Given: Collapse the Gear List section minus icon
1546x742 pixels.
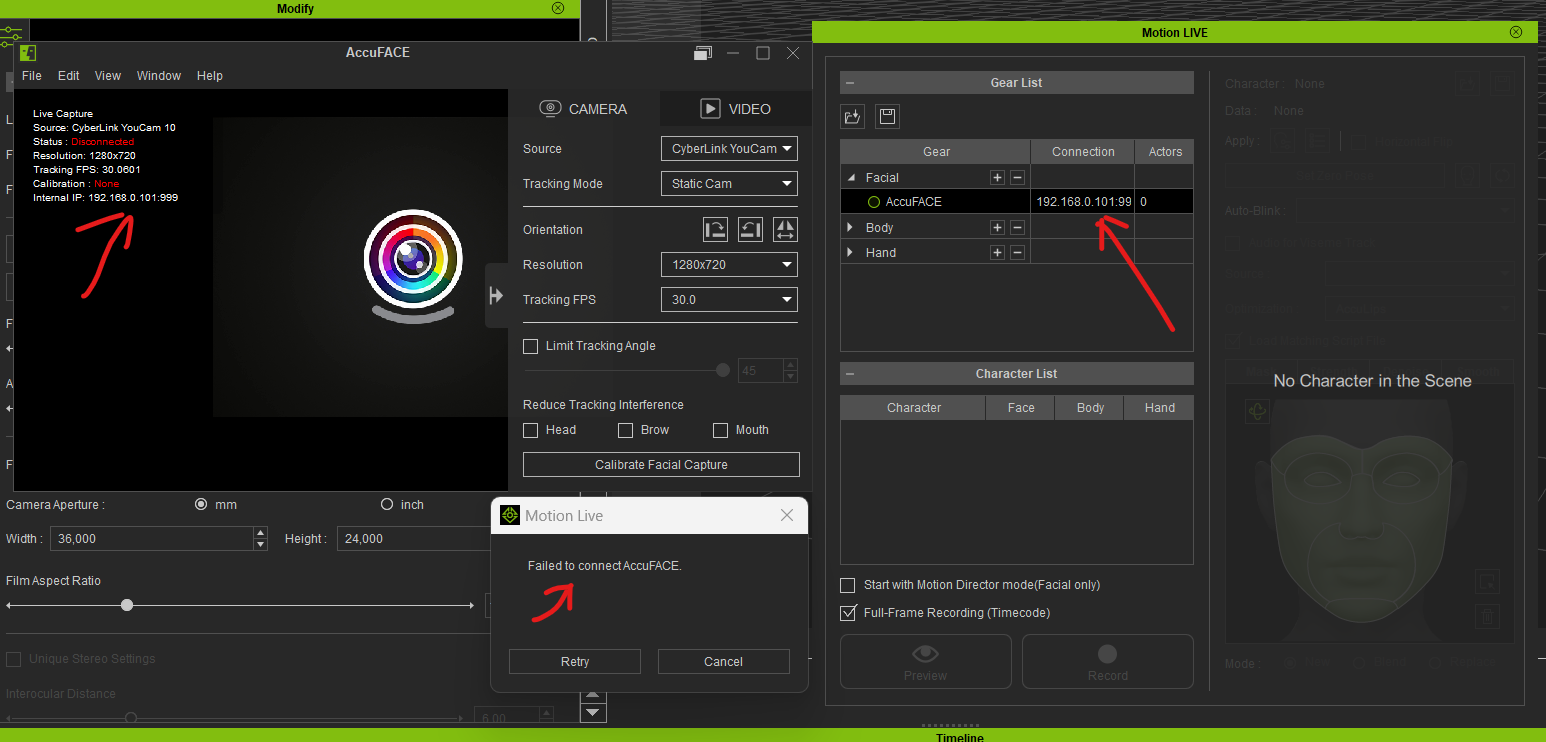Looking at the screenshot, I should (849, 83).
